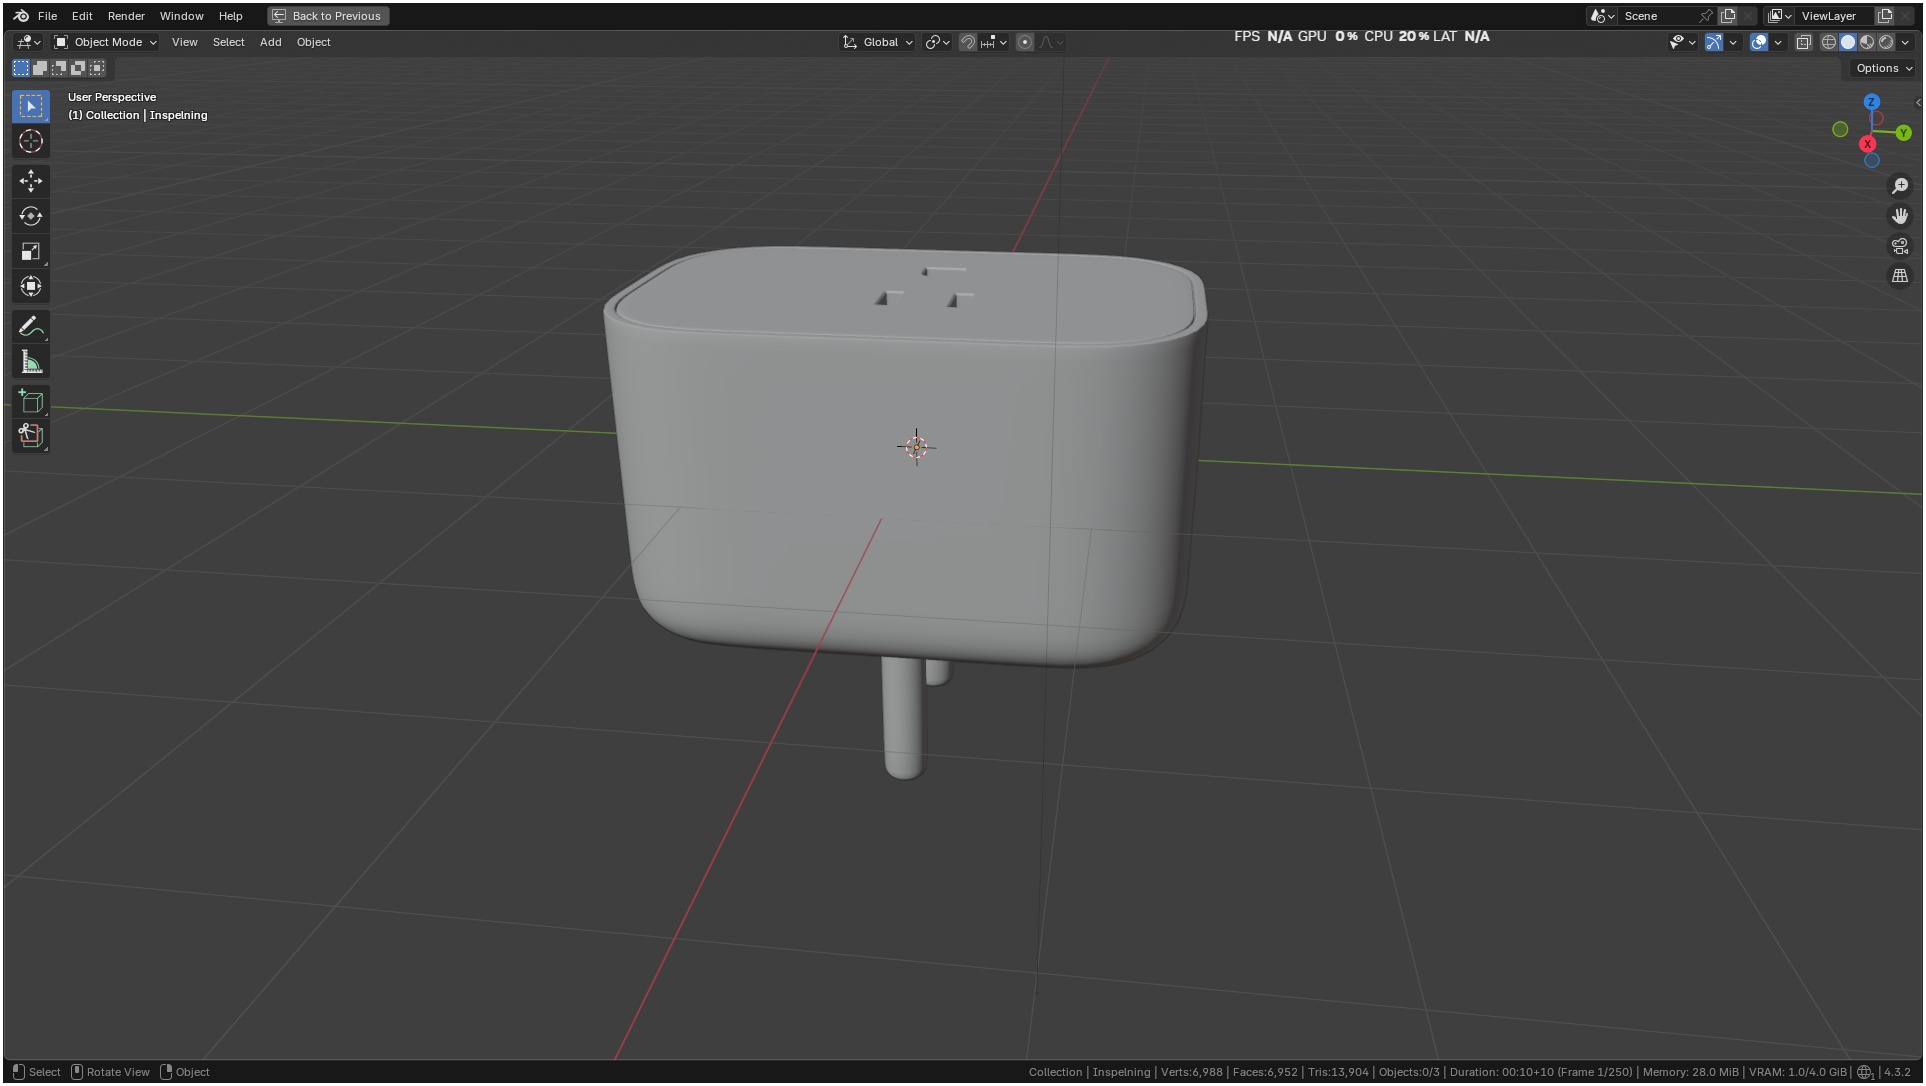
Task: Select the Transform tool
Action: 31,287
